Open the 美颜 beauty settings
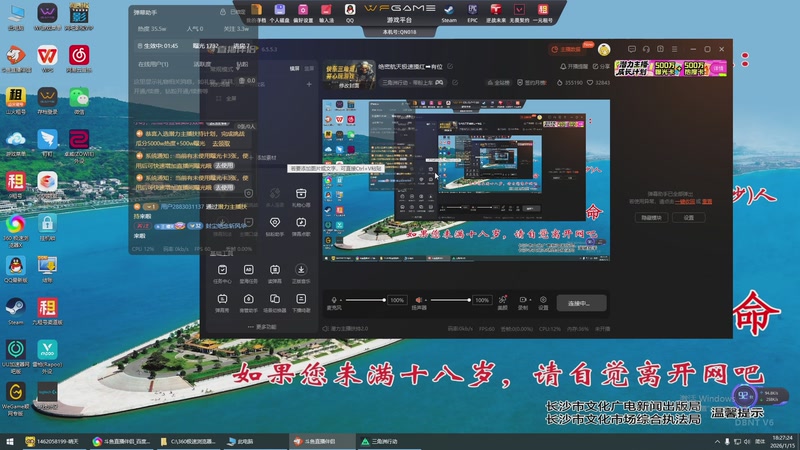 (503, 303)
